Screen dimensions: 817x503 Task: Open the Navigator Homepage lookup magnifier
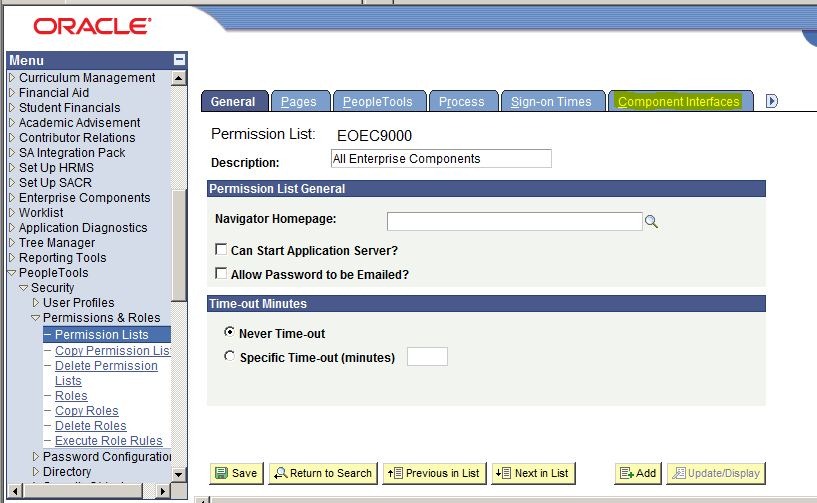tap(651, 222)
